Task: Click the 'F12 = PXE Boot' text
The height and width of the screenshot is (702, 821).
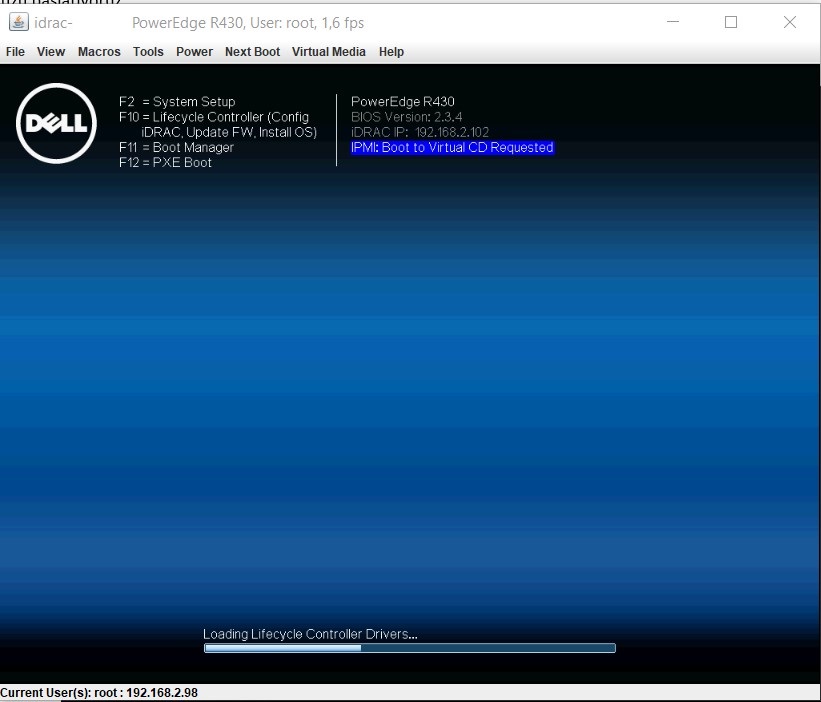Action: 165,162
